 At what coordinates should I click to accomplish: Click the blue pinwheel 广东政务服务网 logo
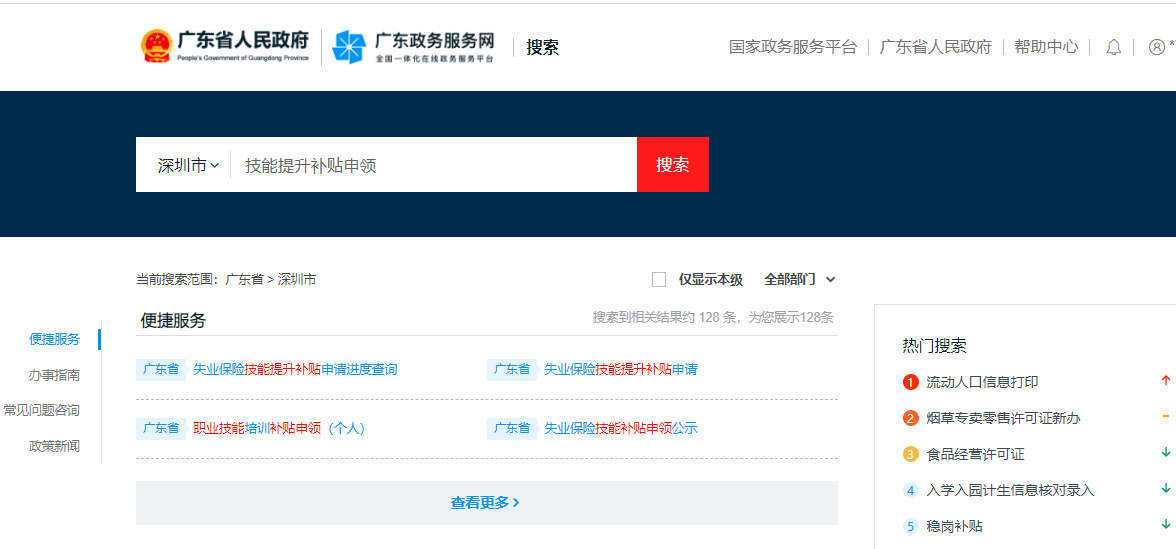point(350,47)
